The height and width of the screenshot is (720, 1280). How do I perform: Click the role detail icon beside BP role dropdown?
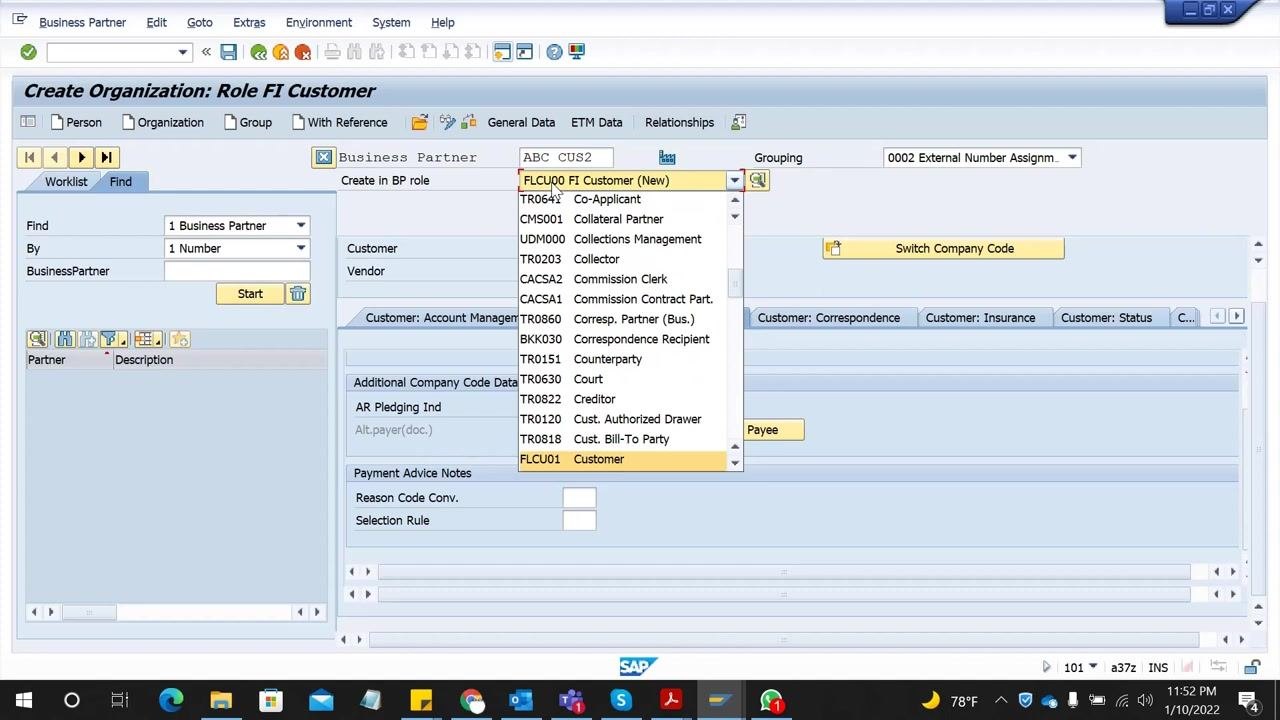pyautogui.click(x=757, y=180)
